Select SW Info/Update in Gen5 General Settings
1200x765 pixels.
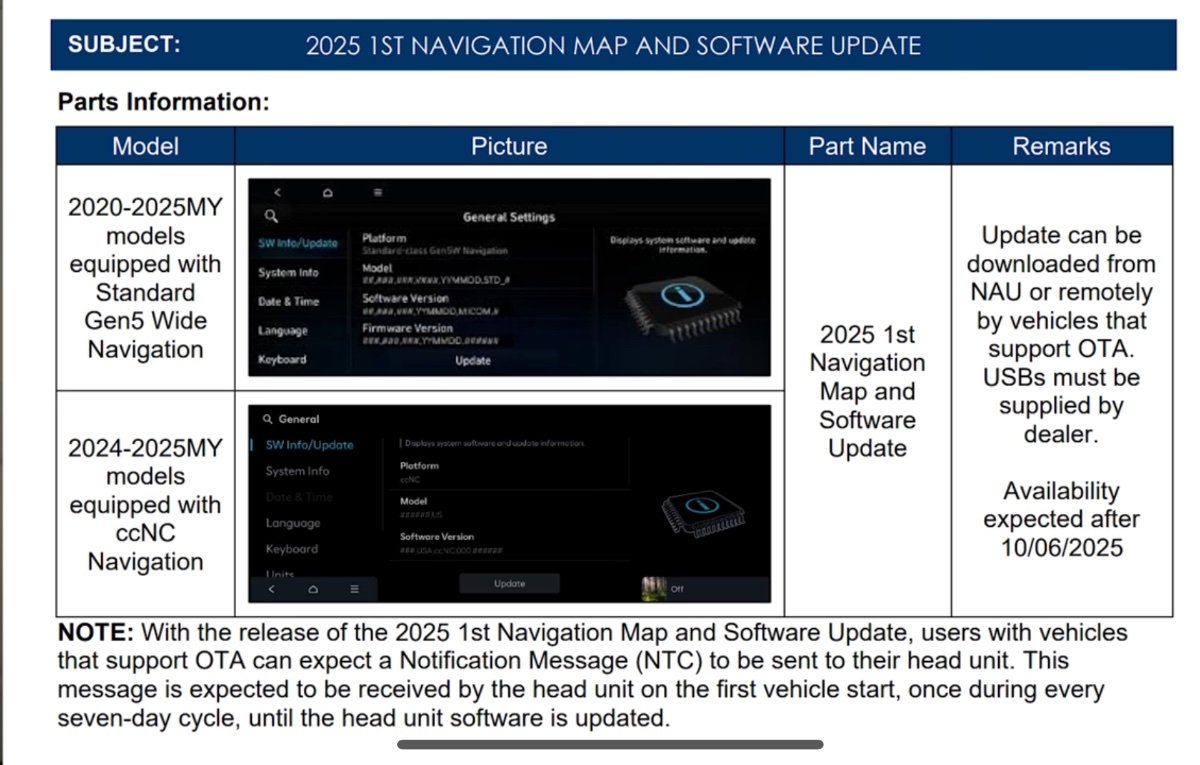(x=298, y=243)
